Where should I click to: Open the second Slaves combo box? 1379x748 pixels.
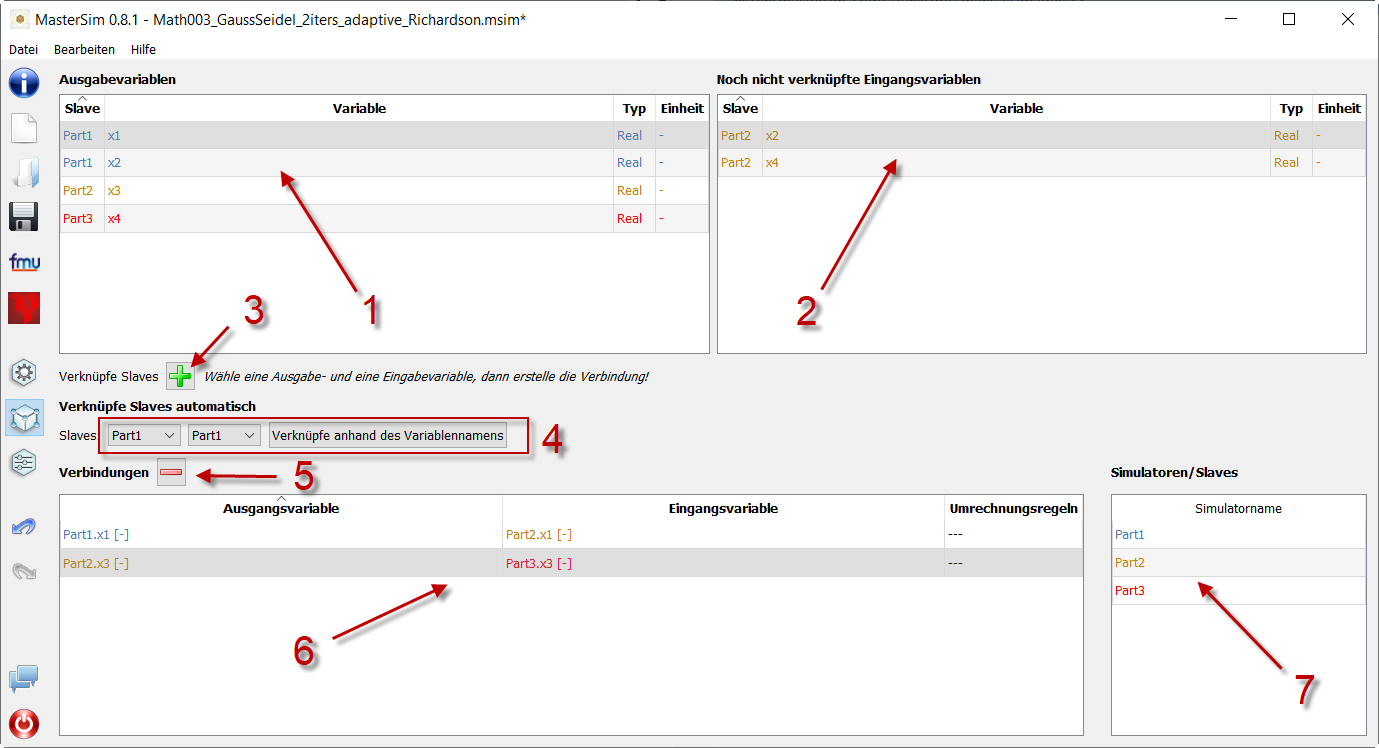224,436
